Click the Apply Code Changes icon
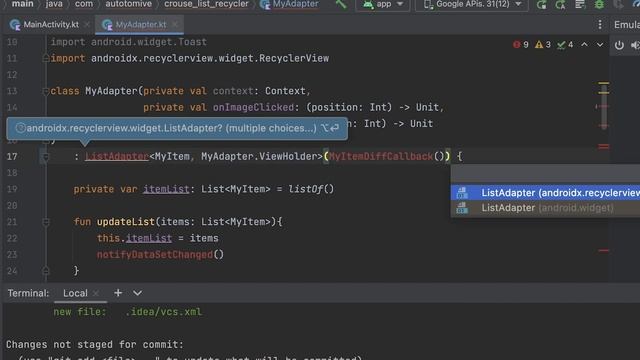The image size is (640, 360). pos(560,4)
